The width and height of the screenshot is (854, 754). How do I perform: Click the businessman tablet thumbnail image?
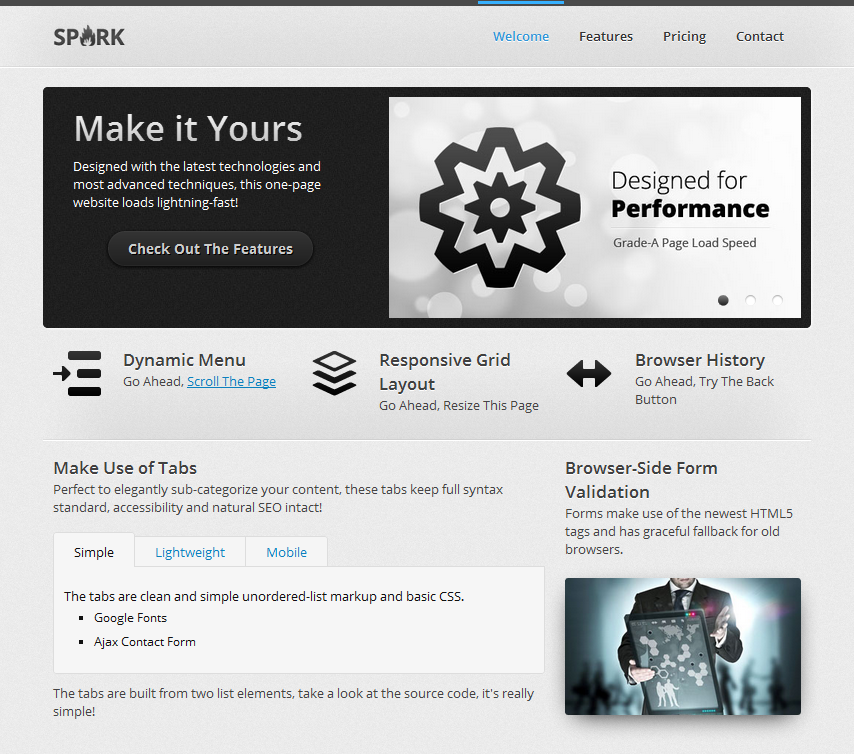coord(683,646)
